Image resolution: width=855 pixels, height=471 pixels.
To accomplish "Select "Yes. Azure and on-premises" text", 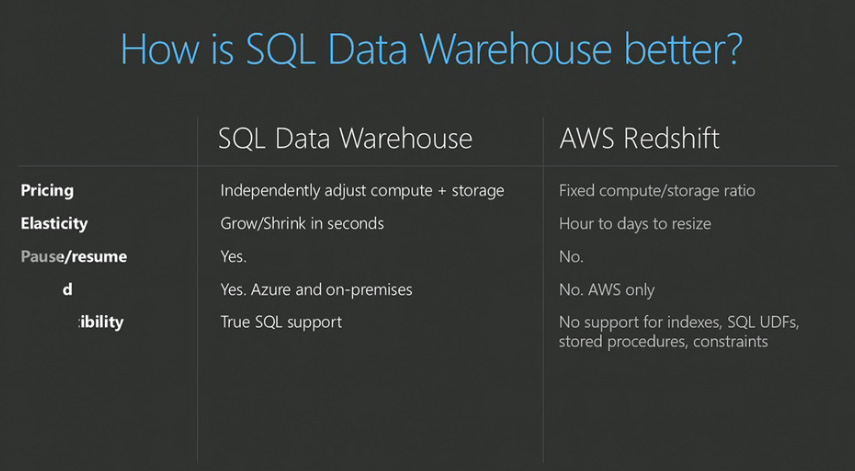I will (316, 289).
